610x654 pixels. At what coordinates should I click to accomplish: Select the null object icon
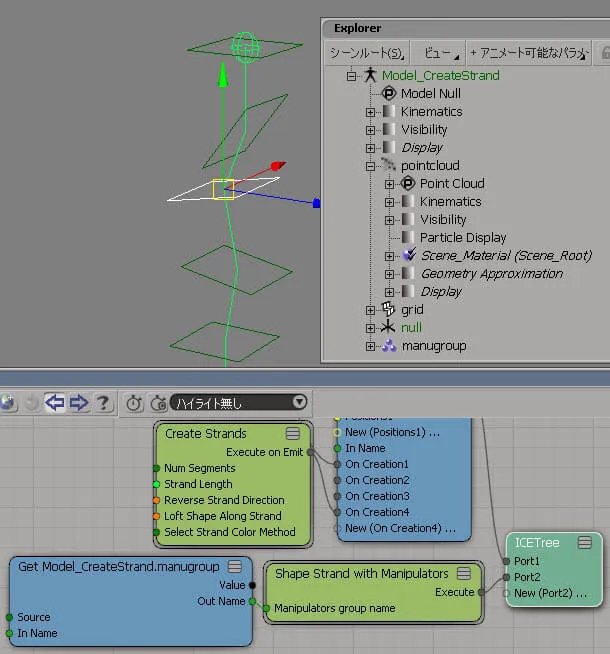388,327
